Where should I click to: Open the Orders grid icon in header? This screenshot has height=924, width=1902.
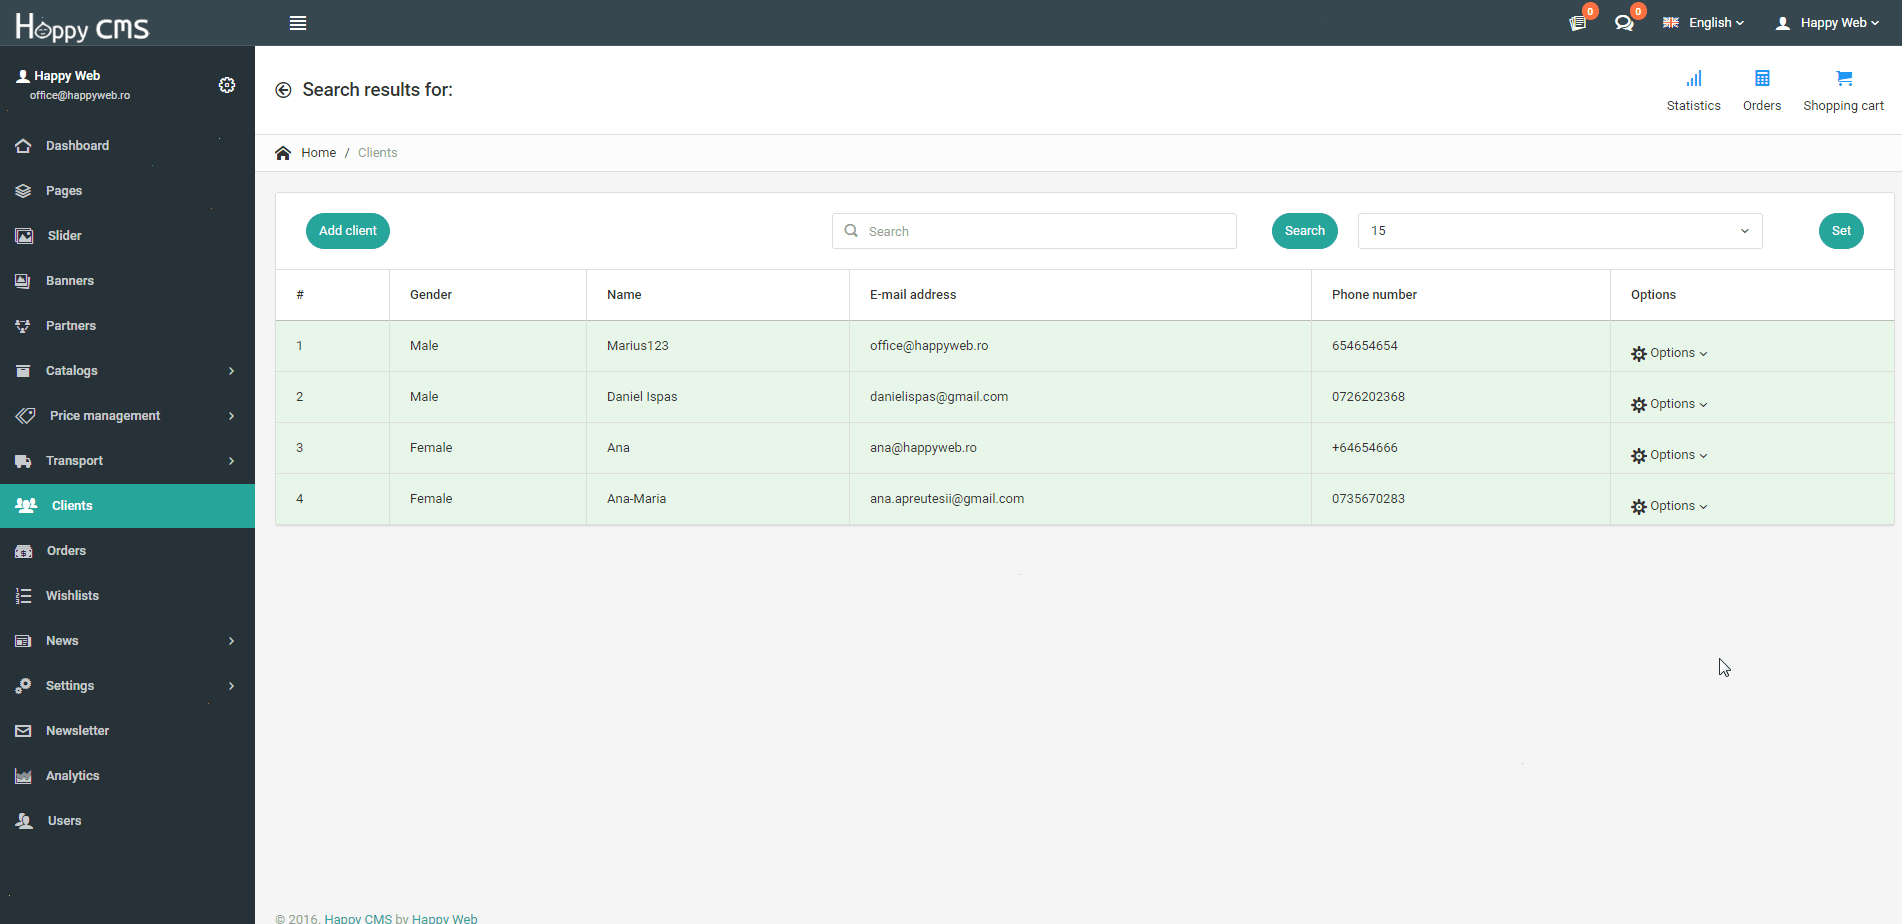point(1762,79)
